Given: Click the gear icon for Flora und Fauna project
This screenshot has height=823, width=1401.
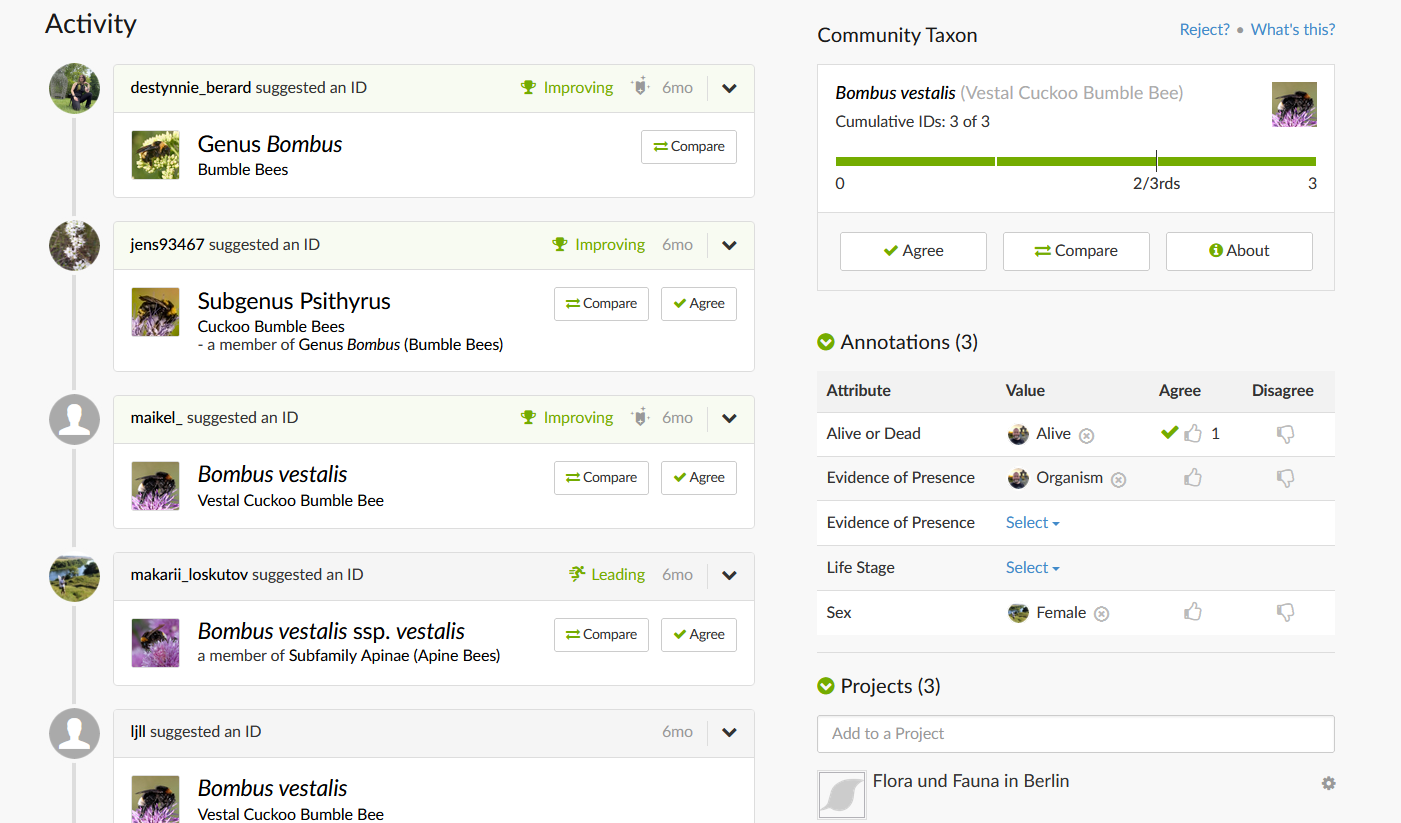Looking at the screenshot, I should tap(1328, 783).
